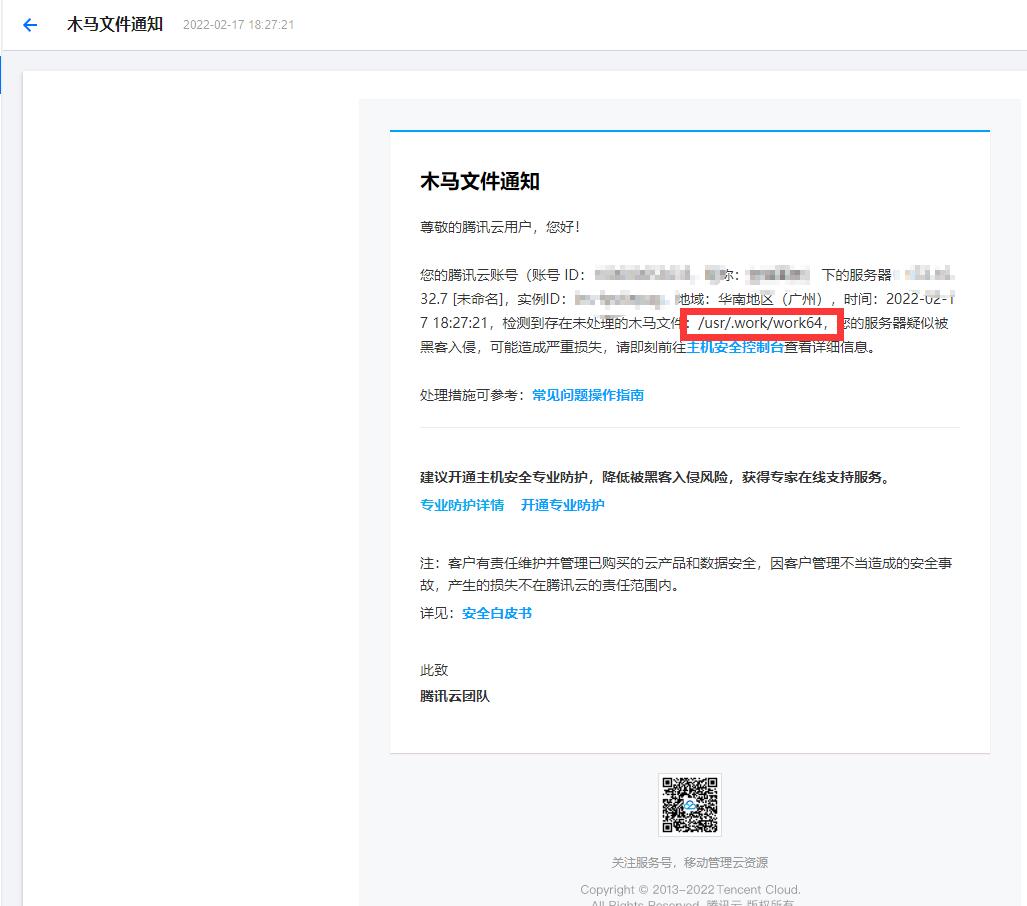Image resolution: width=1027 pixels, height=906 pixels.
Task: Click the file path /usr/.work/work64
Action: (x=759, y=323)
